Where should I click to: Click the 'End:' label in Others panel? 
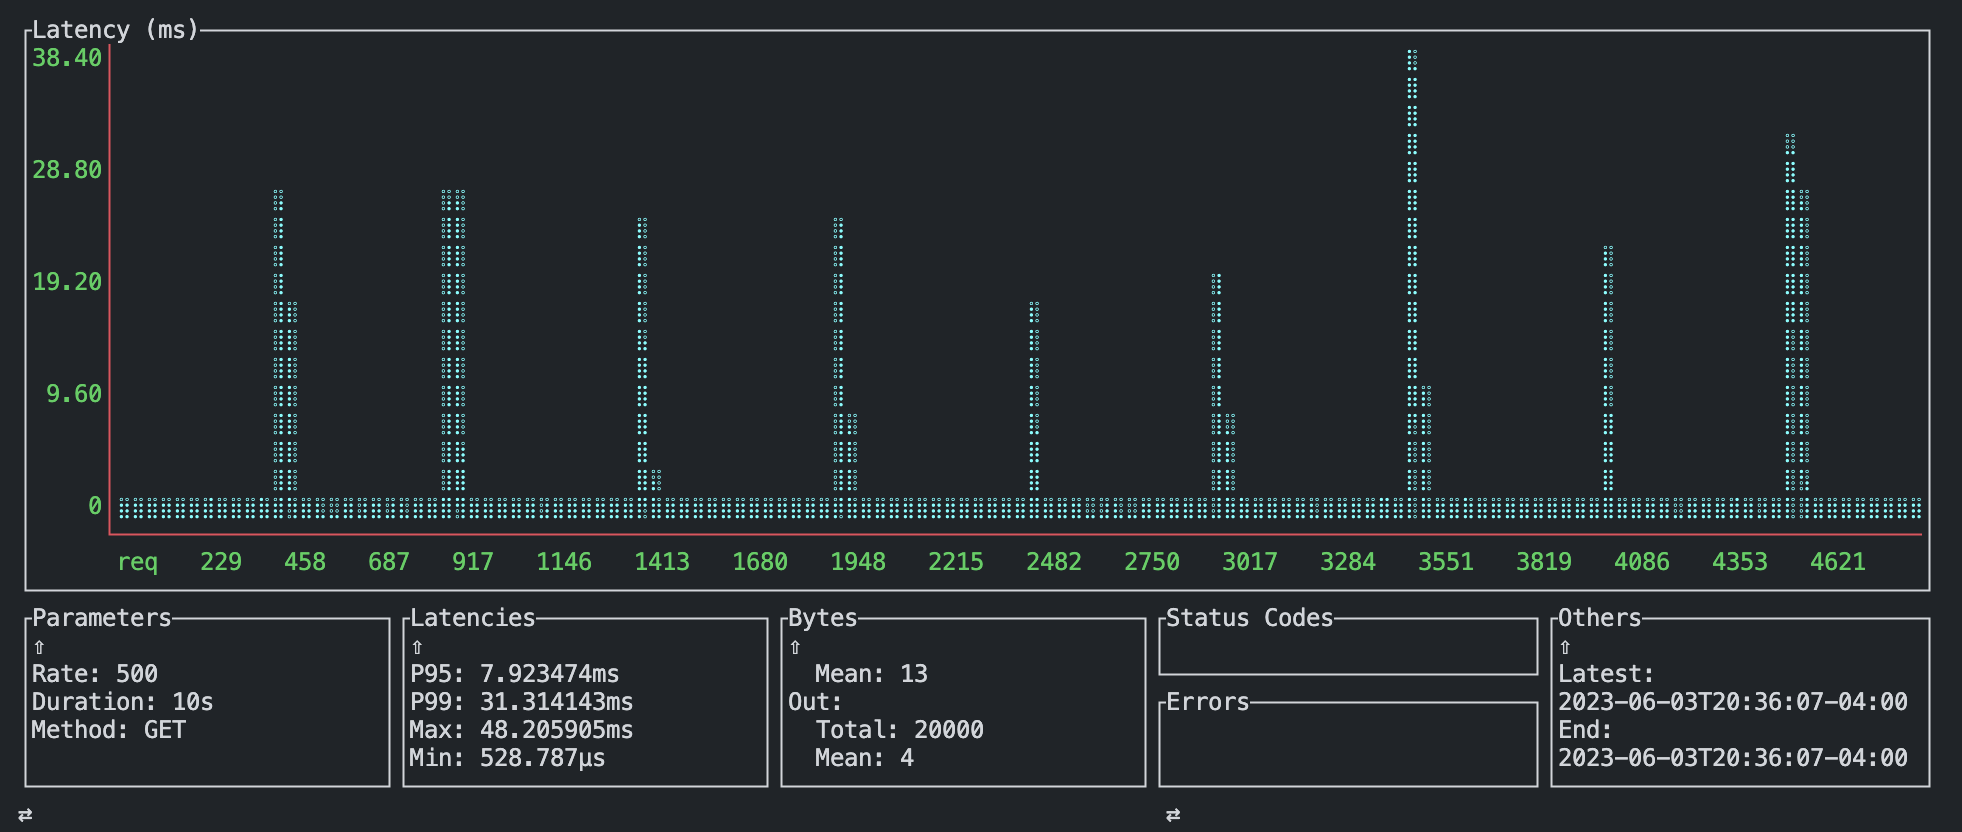(x=1586, y=730)
